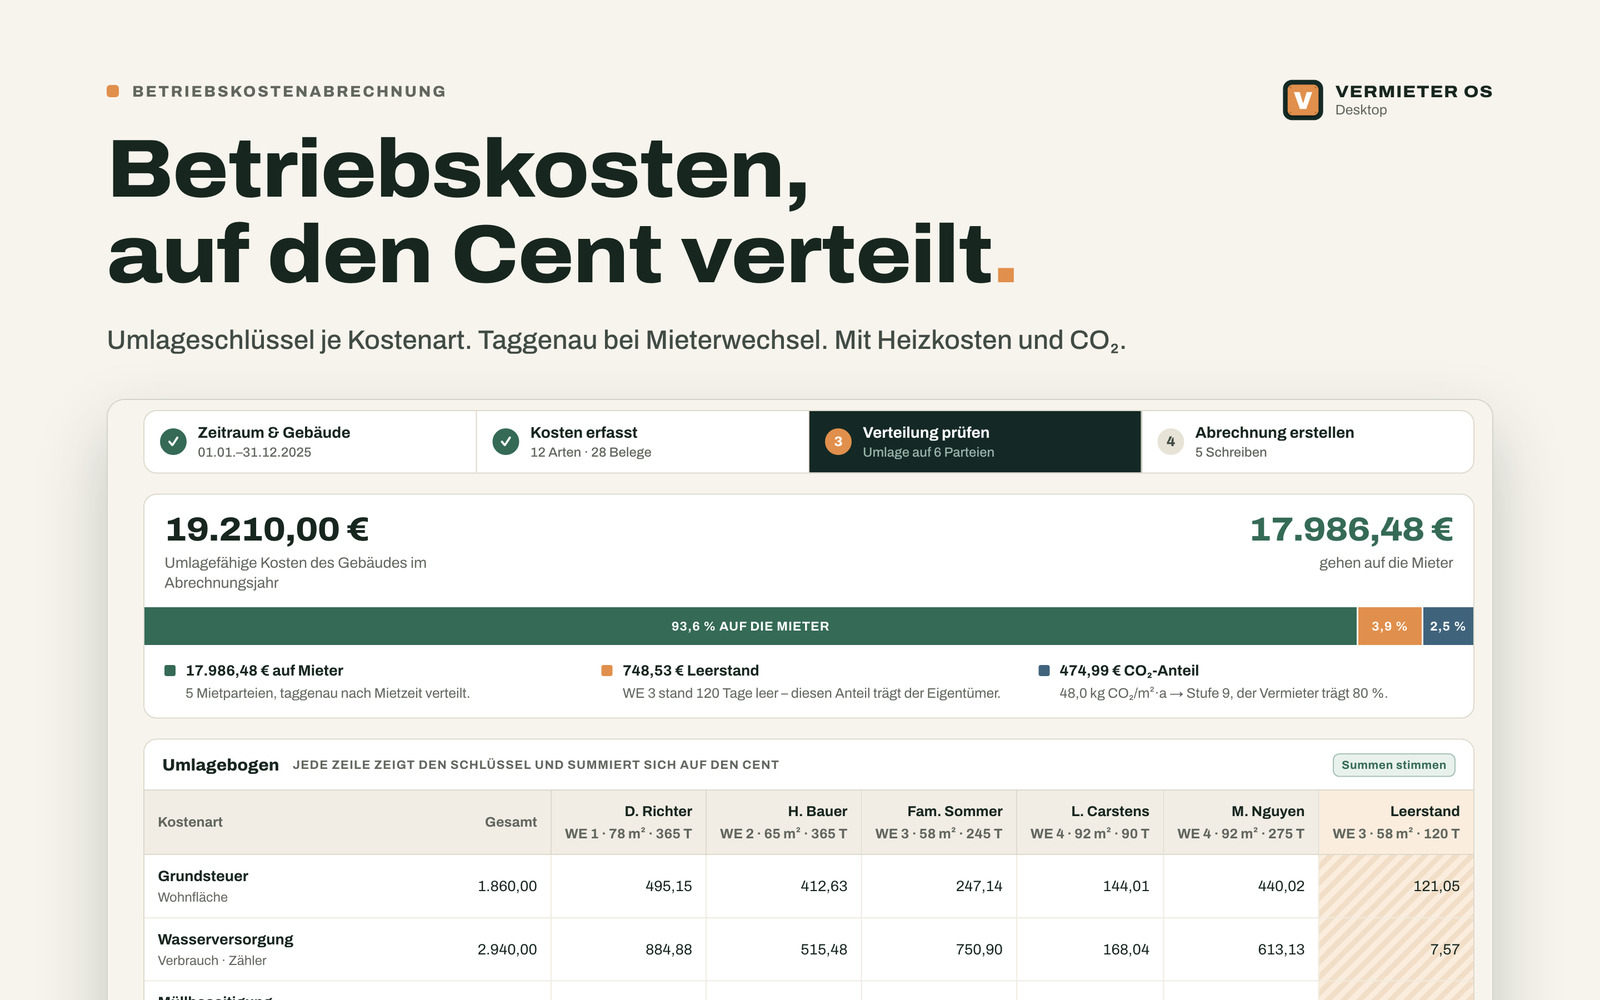
Task: Click Grundsteuer total 1.860,00
Action: click(x=507, y=886)
